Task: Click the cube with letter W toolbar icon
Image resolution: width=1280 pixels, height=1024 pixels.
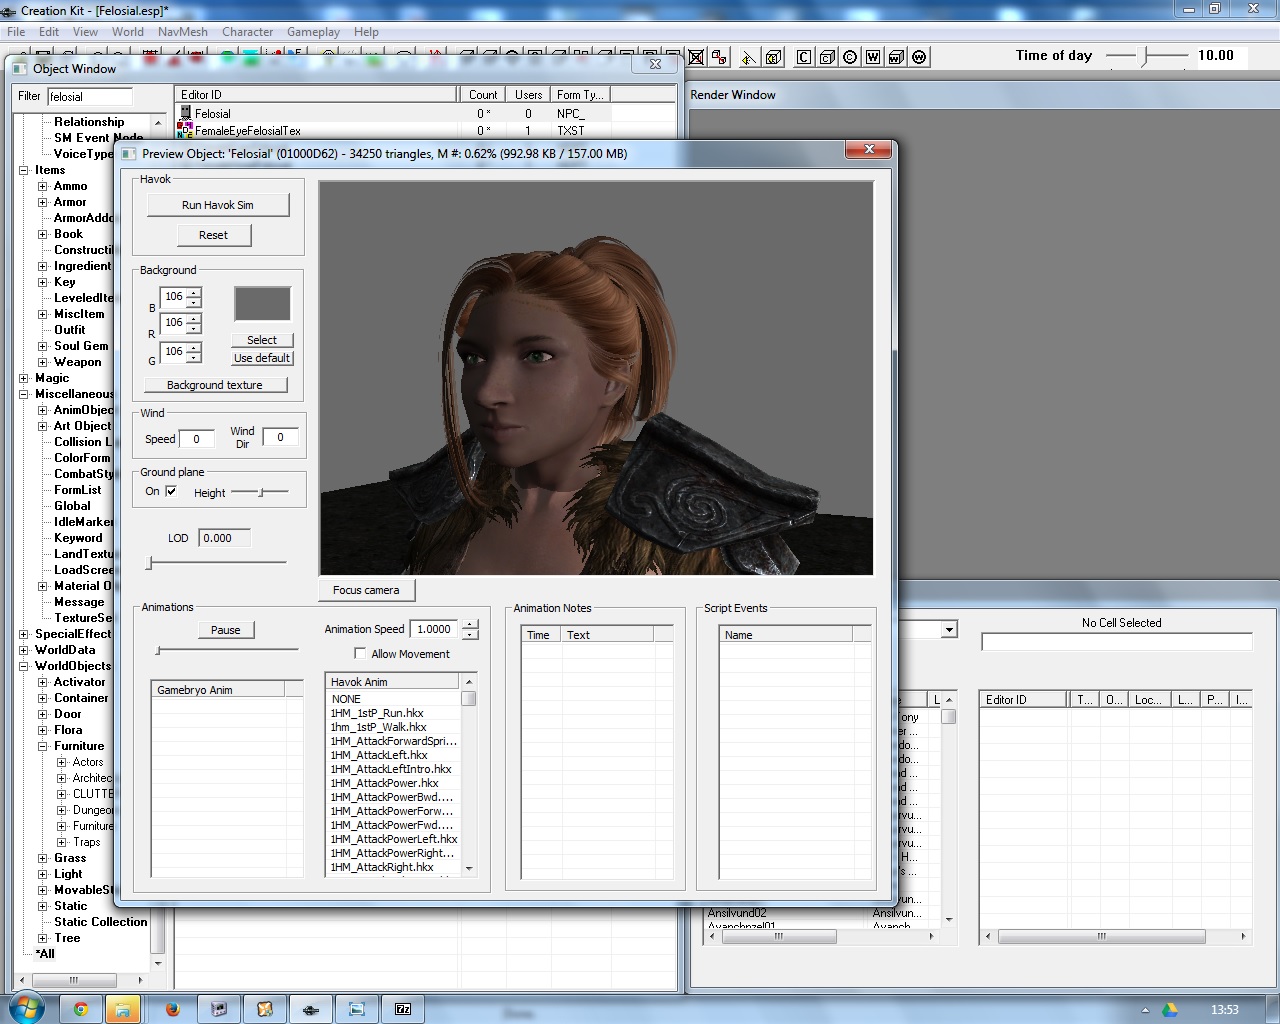Action: [896, 57]
